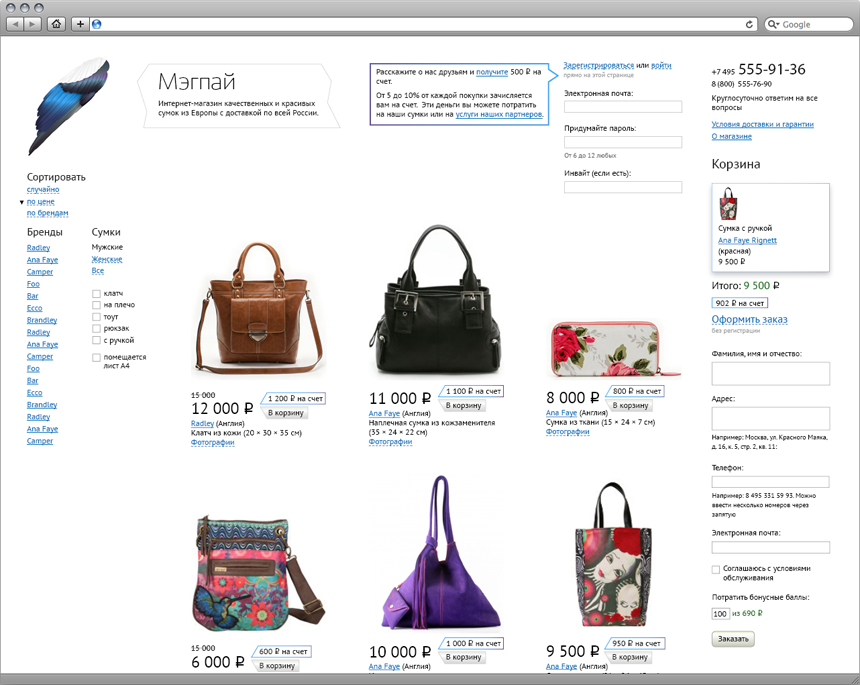Expand Фотографии under the brown Radley bag

pos(212,443)
